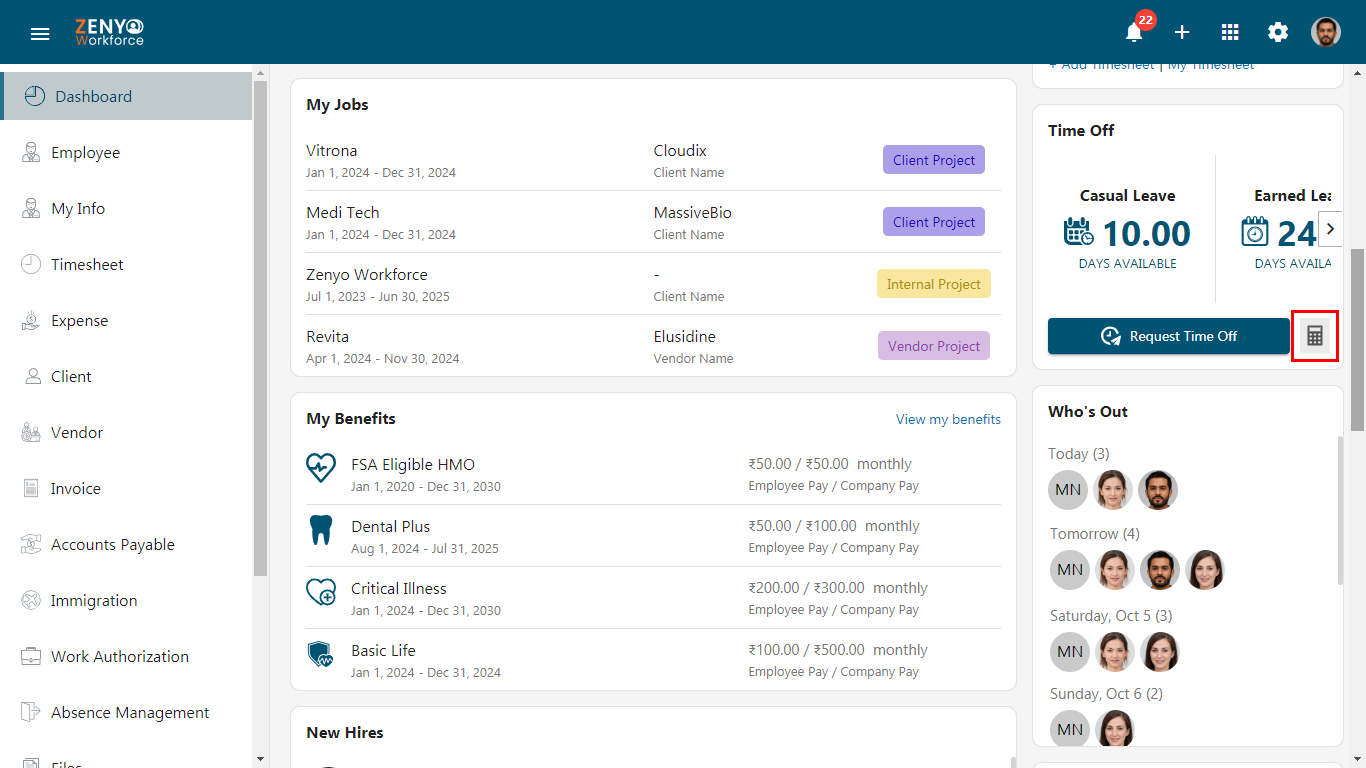The width and height of the screenshot is (1366, 768).
Task: Click the plus quick-add icon
Action: (x=1182, y=32)
